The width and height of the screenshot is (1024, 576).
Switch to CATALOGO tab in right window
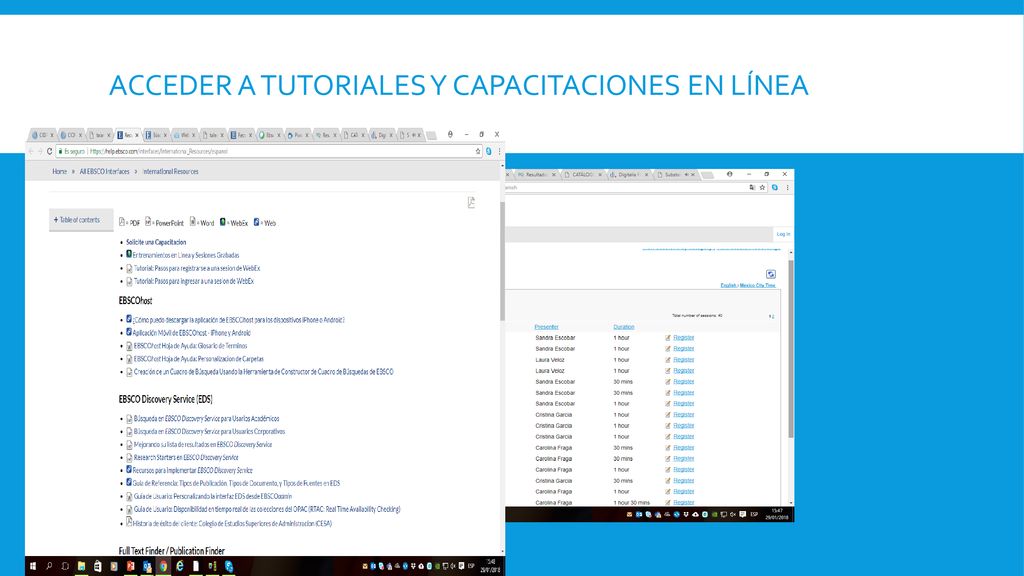click(583, 175)
